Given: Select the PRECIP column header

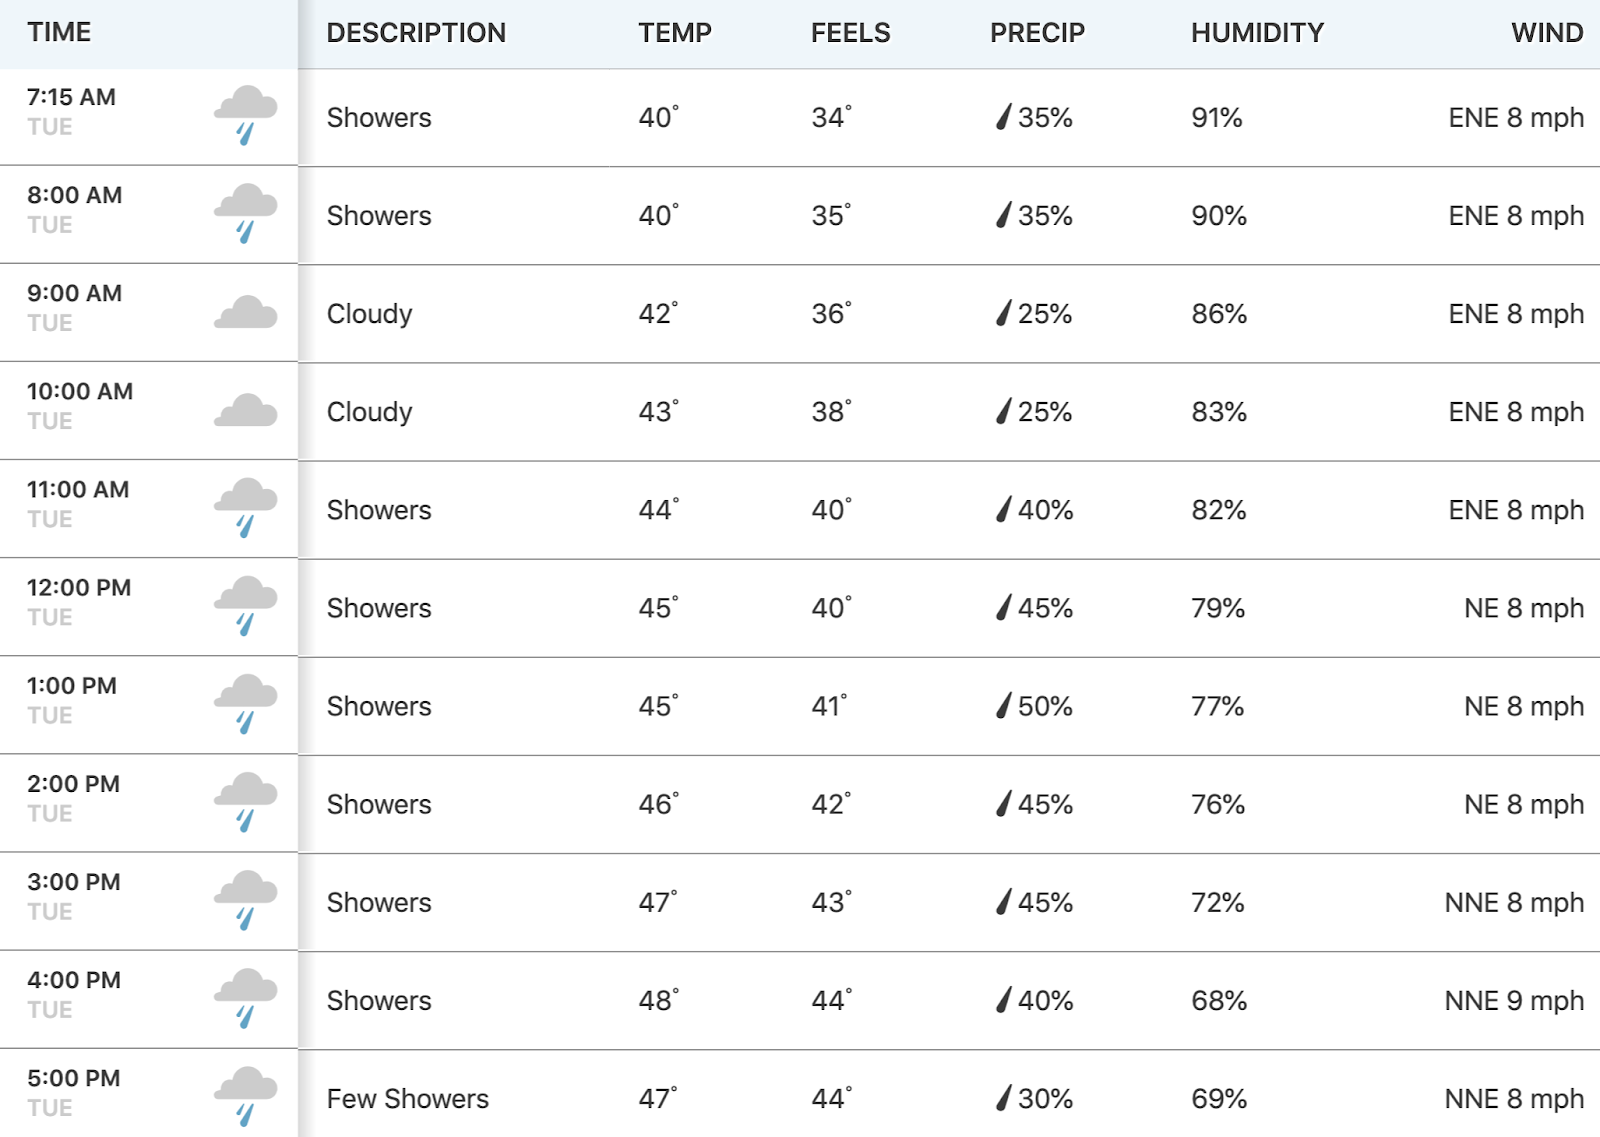Looking at the screenshot, I should pos(1037,32).
